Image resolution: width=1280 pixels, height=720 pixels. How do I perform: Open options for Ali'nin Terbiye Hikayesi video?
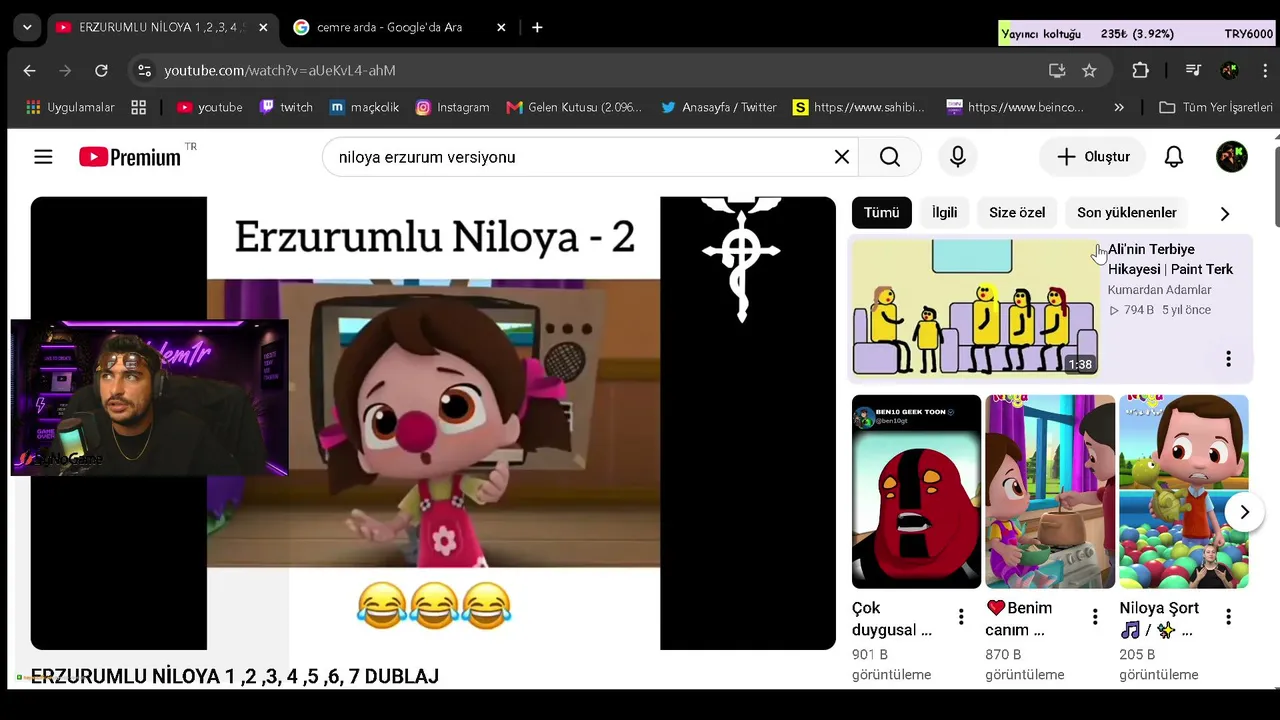pos(1229,359)
